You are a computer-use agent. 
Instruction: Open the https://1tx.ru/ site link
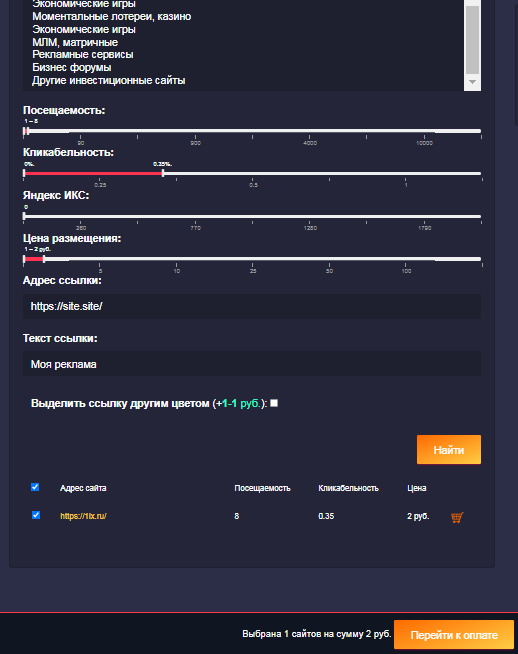[83, 516]
